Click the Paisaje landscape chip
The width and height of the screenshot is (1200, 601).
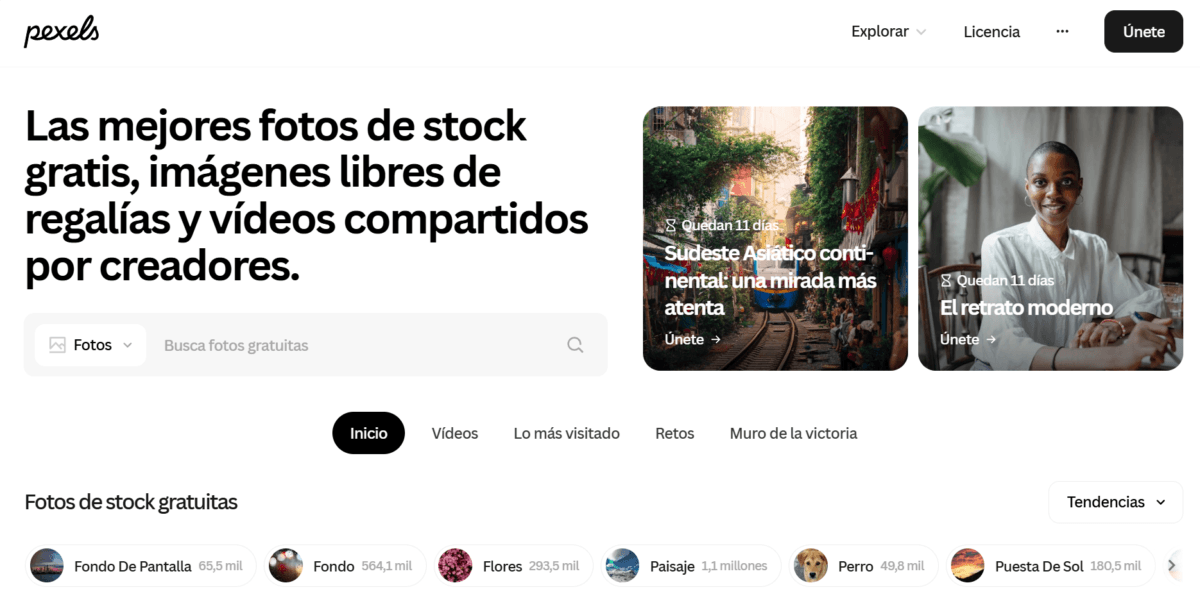691,566
